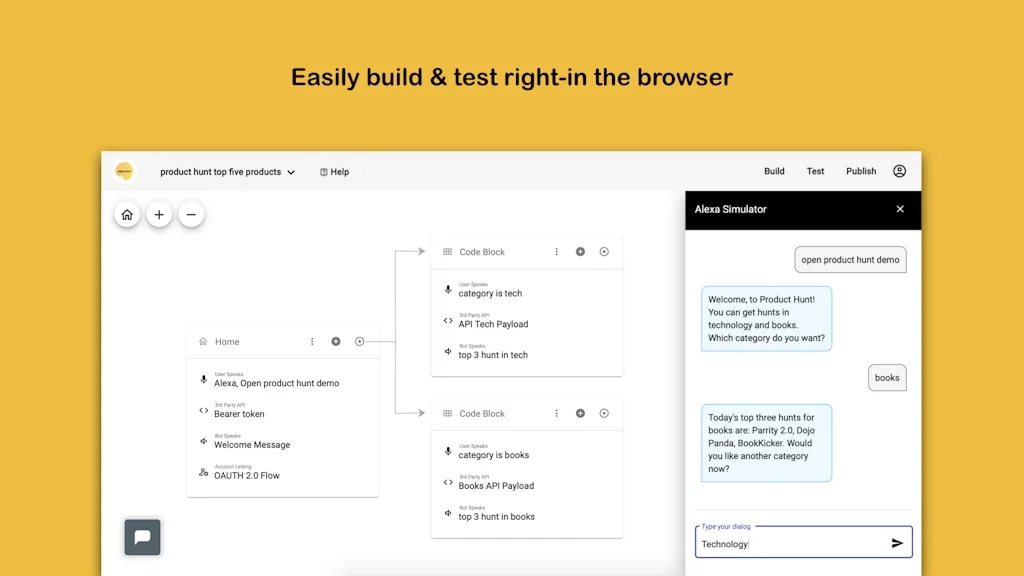Click the Publish button
This screenshot has width=1024, height=576.
[861, 171]
